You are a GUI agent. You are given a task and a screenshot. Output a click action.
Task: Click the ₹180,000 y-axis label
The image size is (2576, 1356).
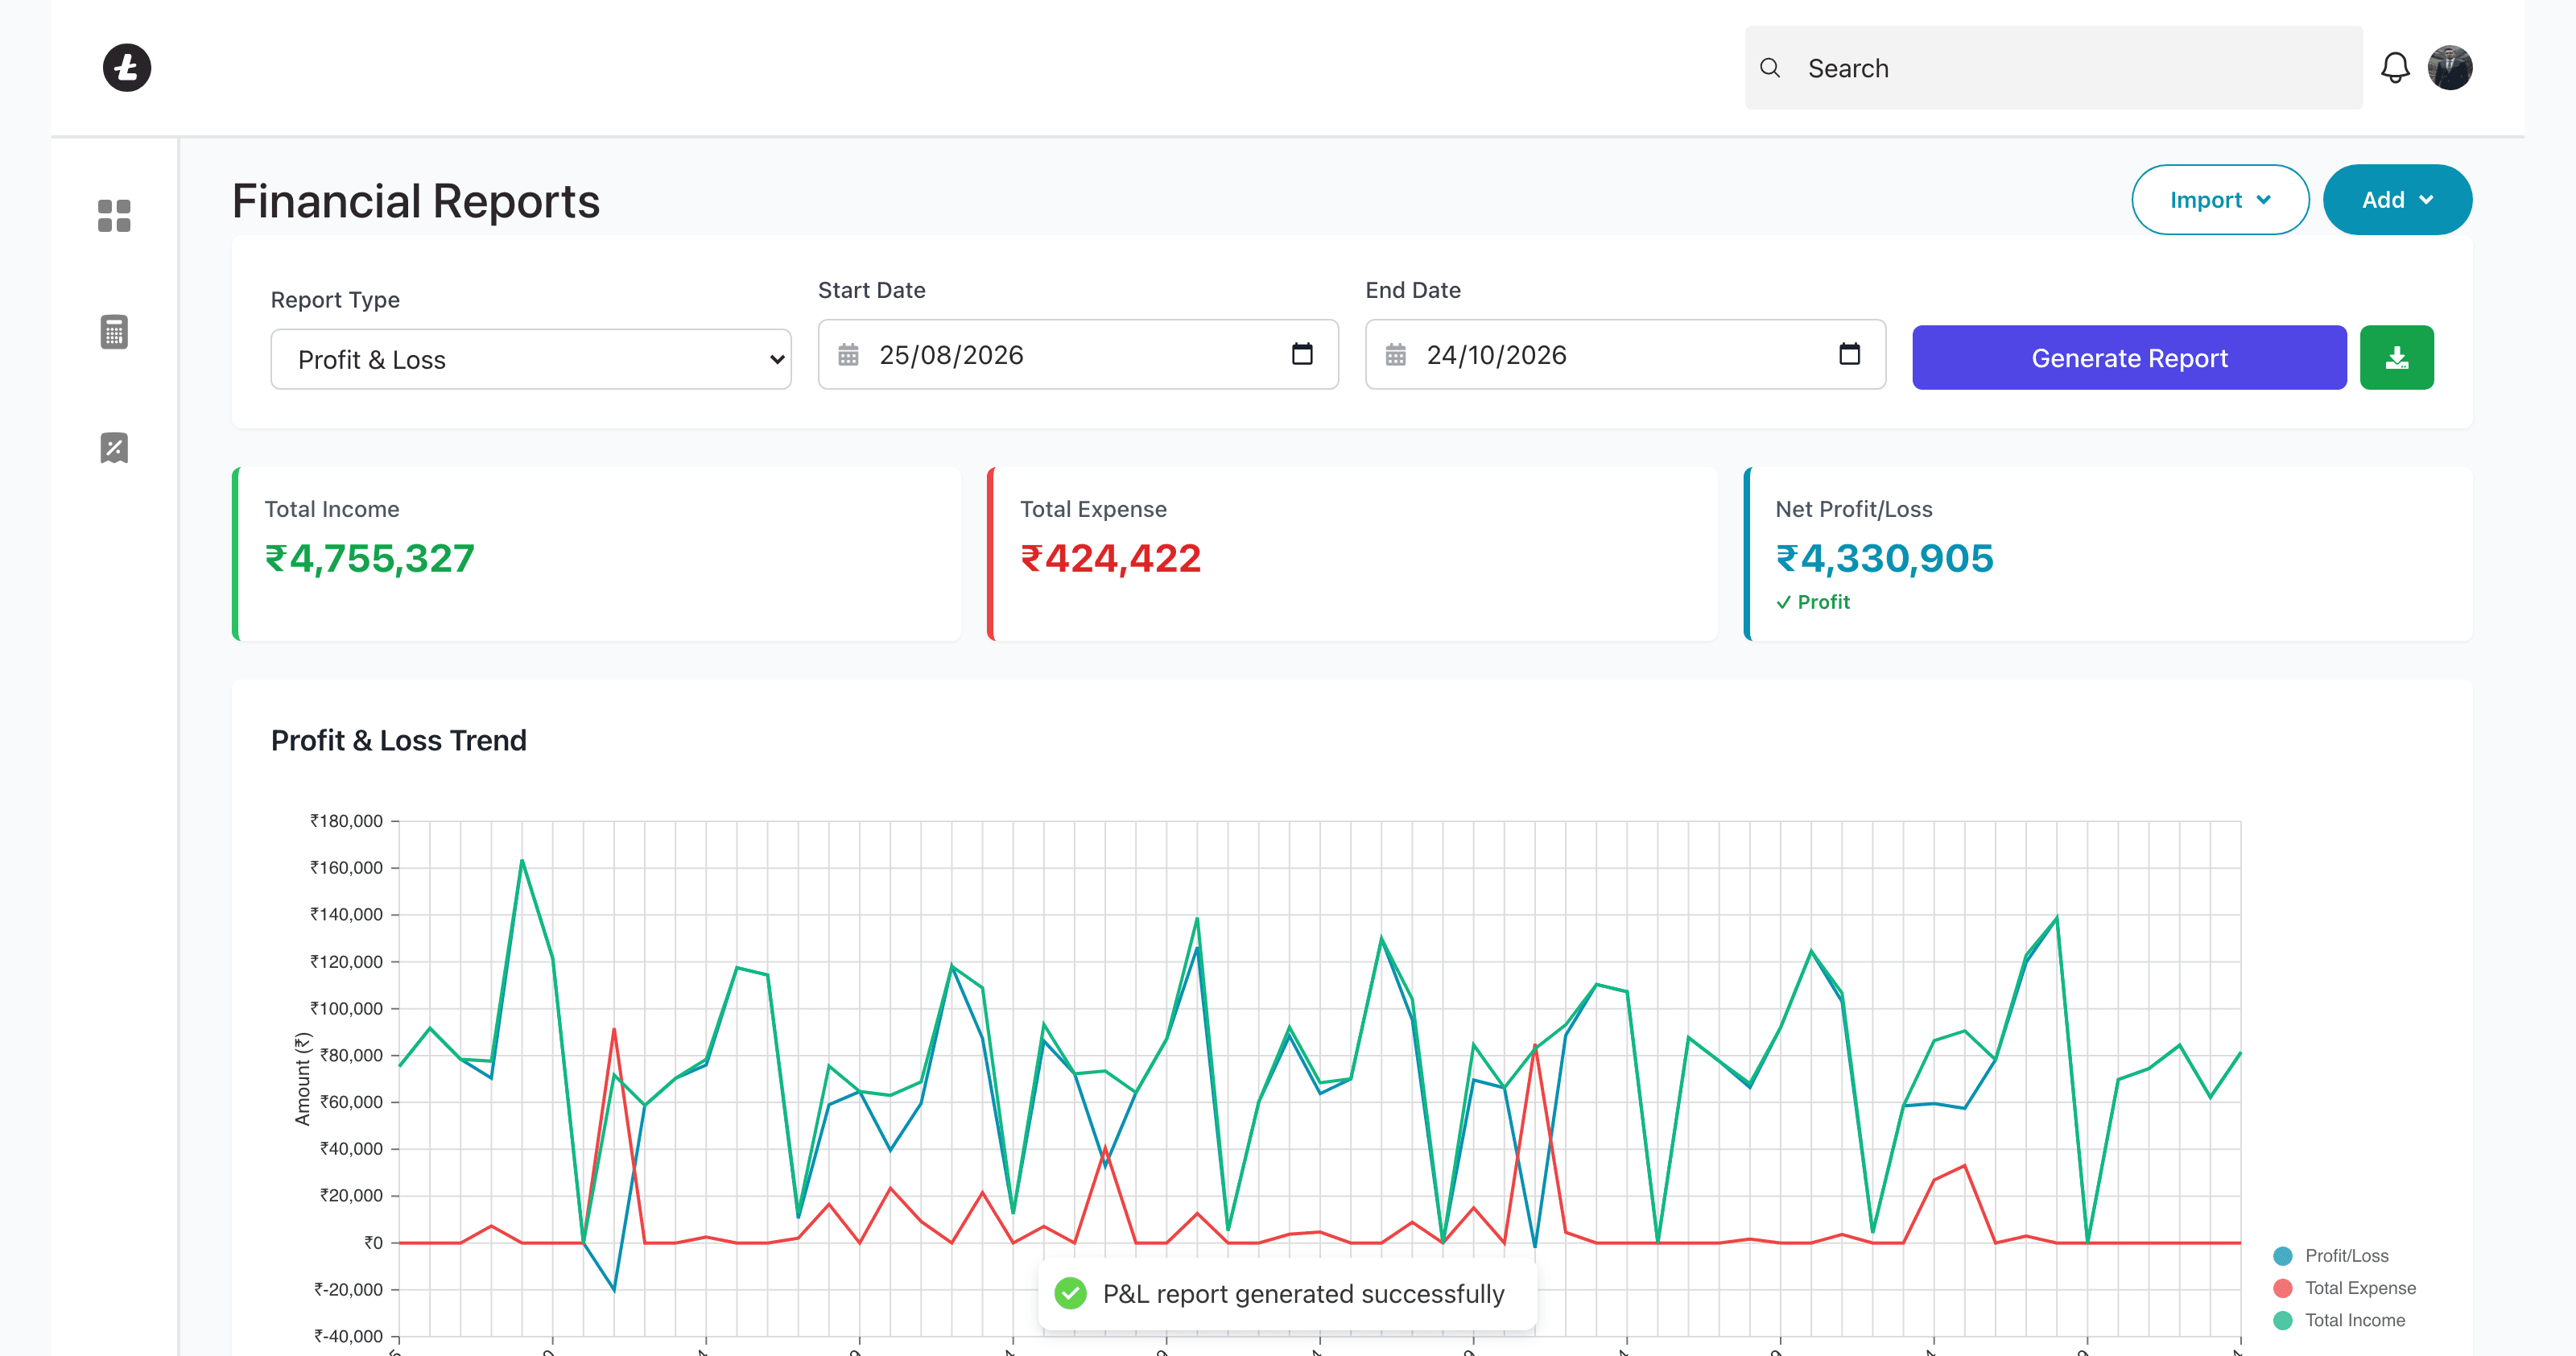click(346, 821)
